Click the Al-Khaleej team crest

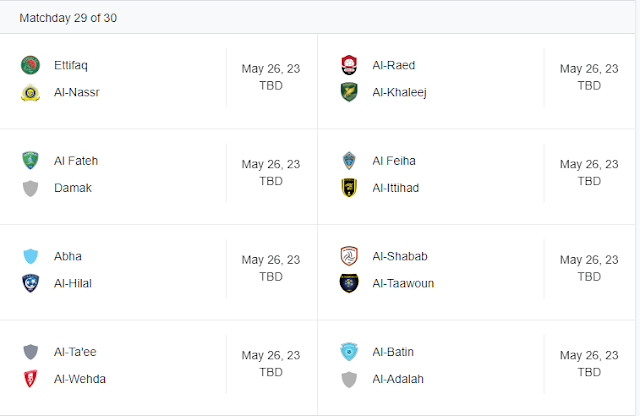(x=349, y=93)
